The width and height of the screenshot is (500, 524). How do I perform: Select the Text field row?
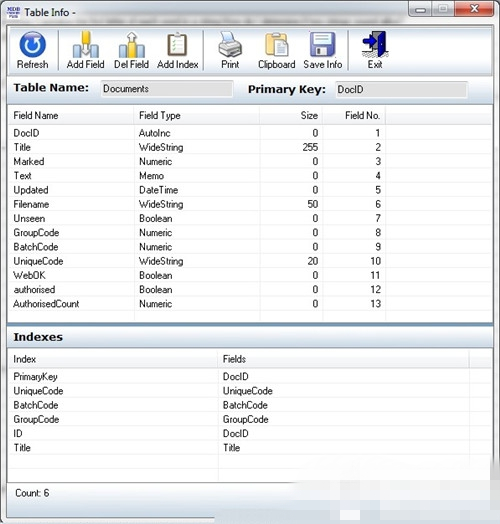point(249,176)
